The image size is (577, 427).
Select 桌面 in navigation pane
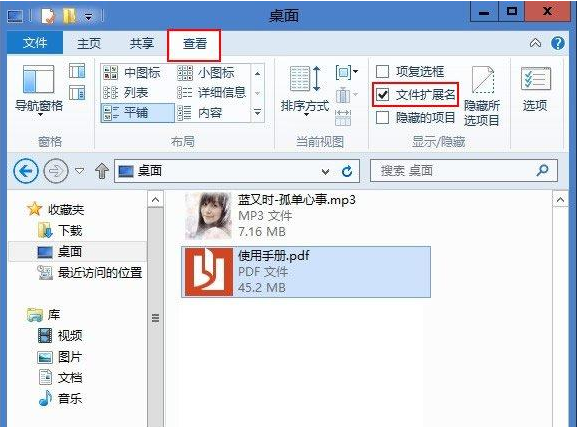[x=77, y=252]
